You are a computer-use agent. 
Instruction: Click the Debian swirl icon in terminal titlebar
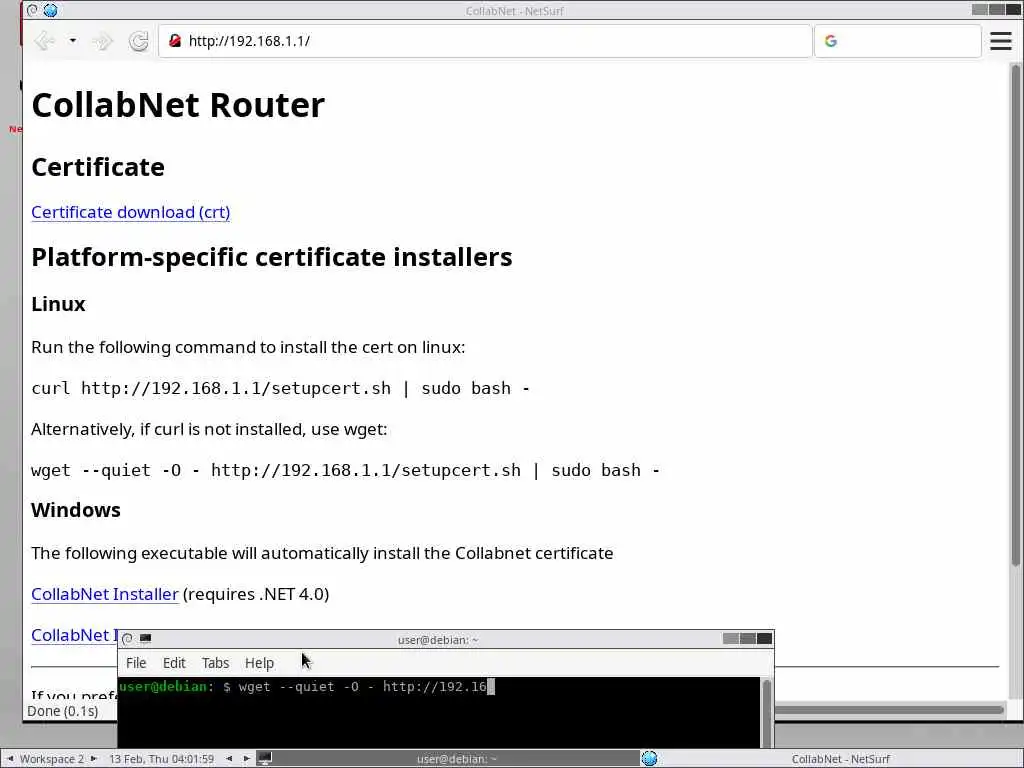tap(127, 639)
